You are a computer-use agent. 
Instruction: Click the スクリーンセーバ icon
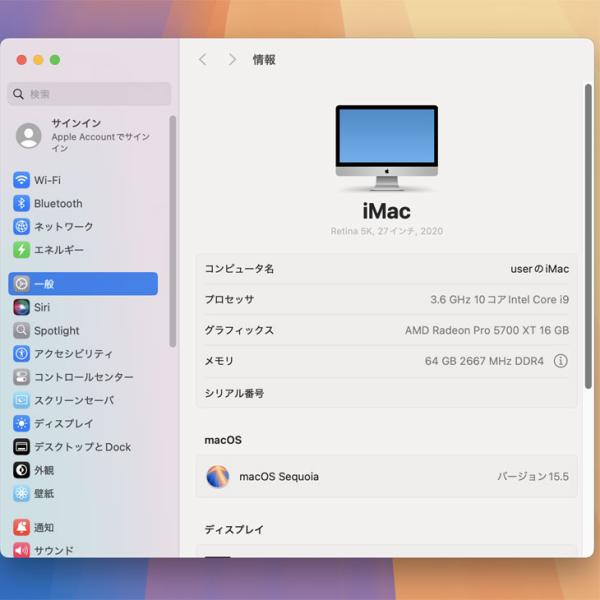point(21,400)
